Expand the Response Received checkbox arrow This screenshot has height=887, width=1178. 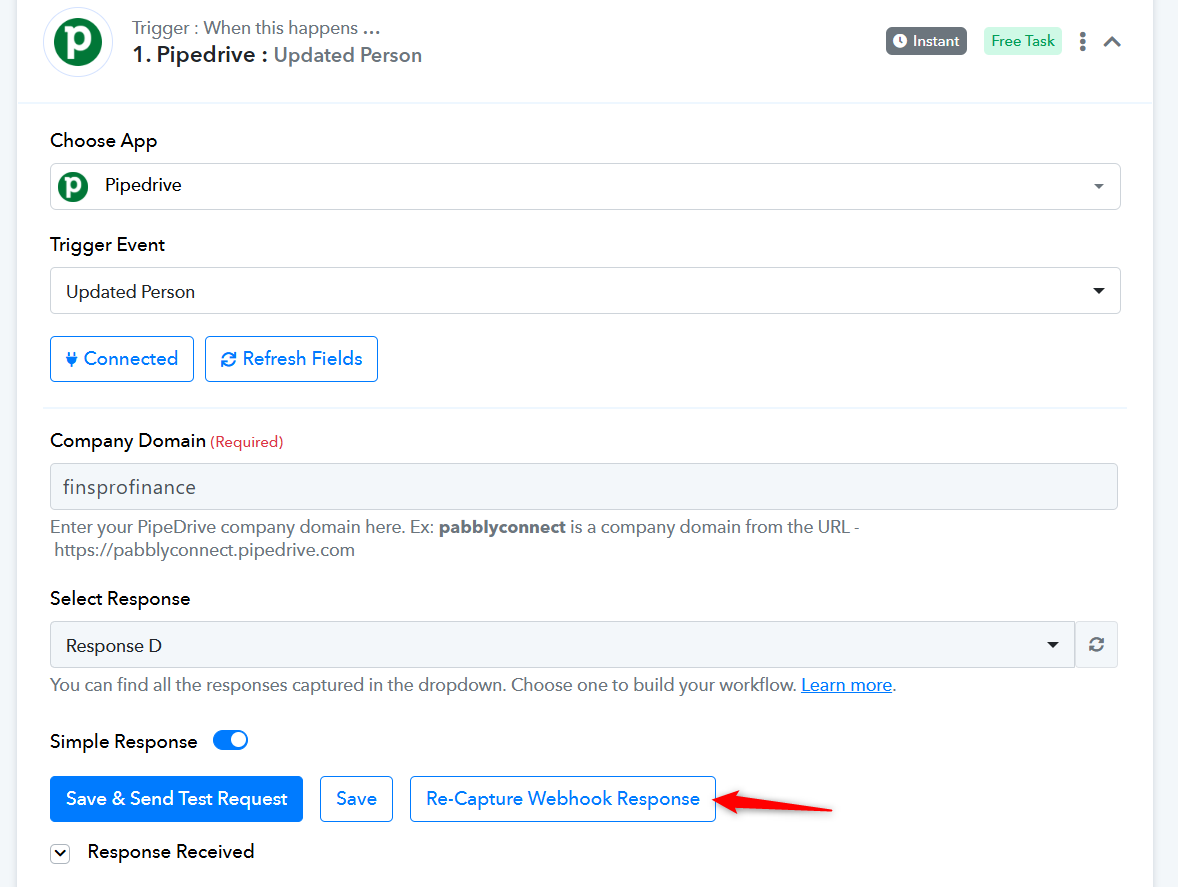click(x=60, y=853)
